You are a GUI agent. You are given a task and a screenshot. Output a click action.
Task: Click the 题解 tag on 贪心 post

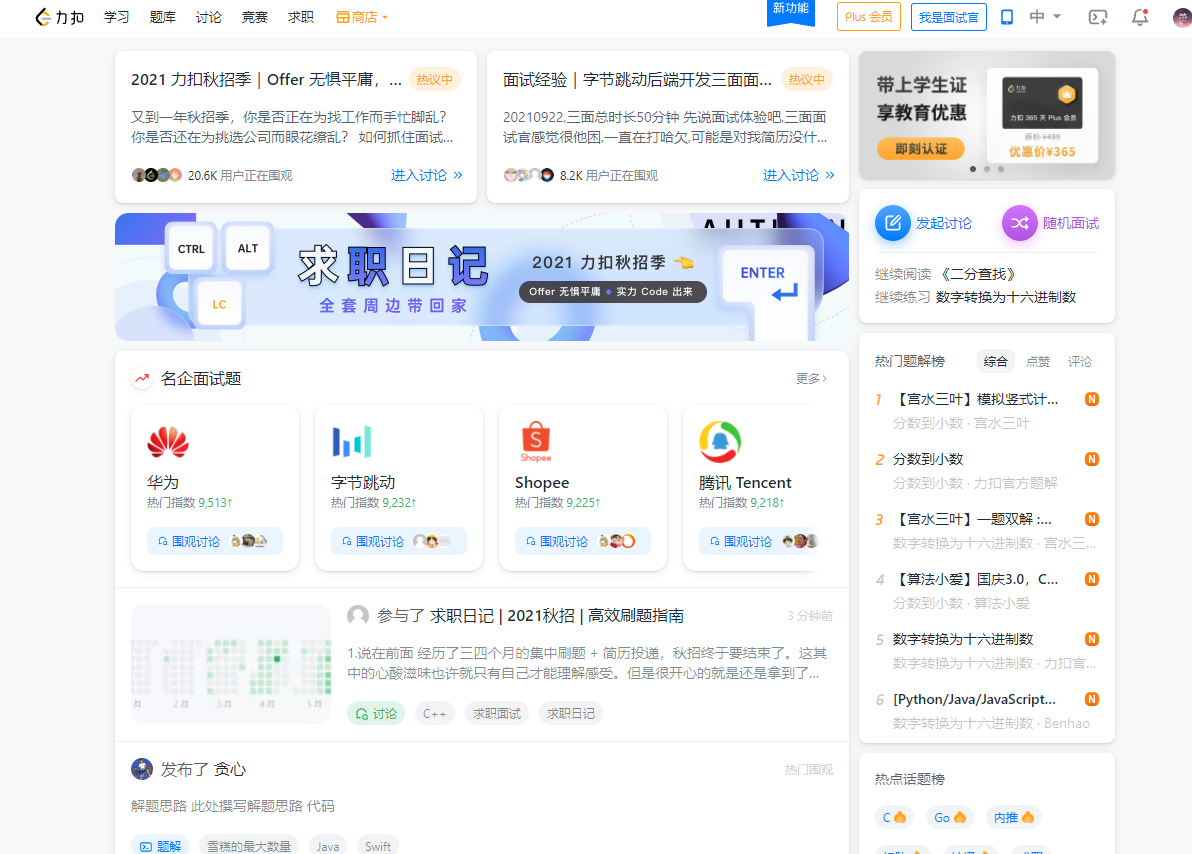click(x=160, y=846)
